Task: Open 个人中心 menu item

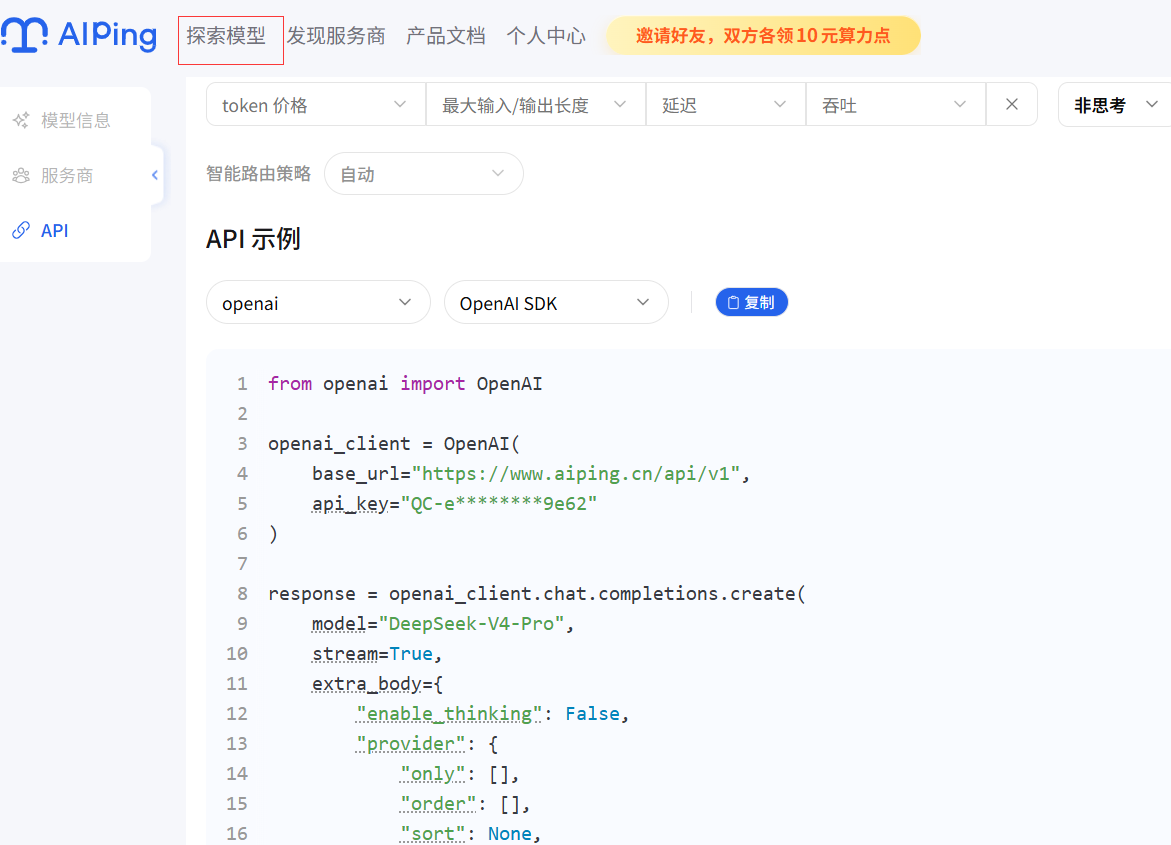Action: click(x=546, y=35)
